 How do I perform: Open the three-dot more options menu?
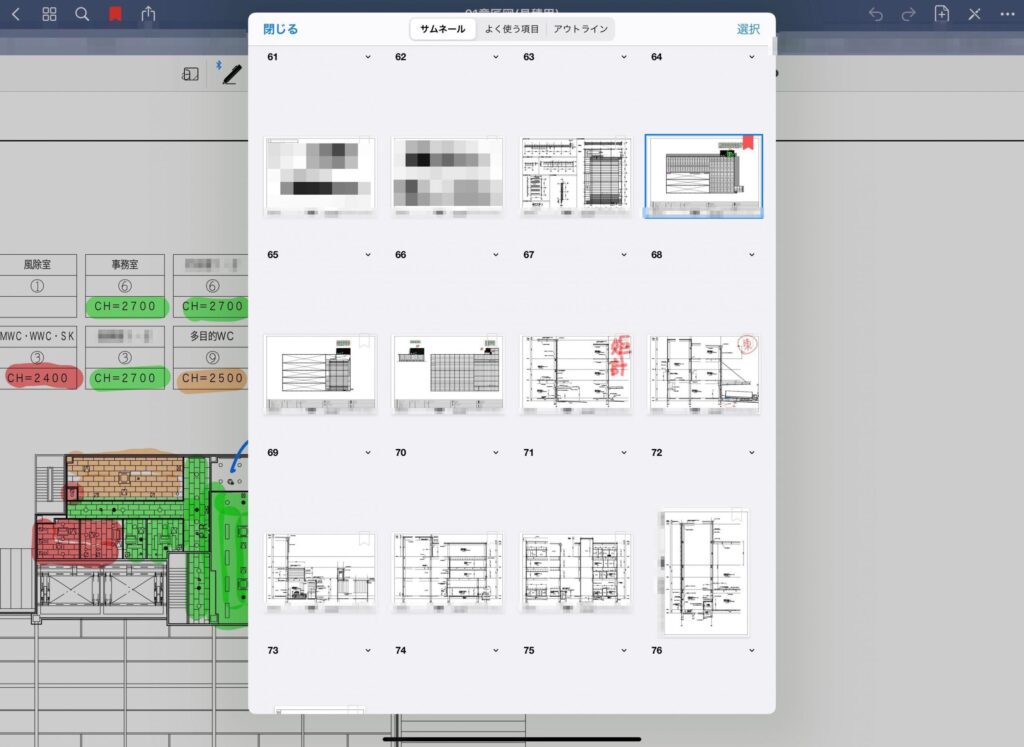coord(1007,14)
